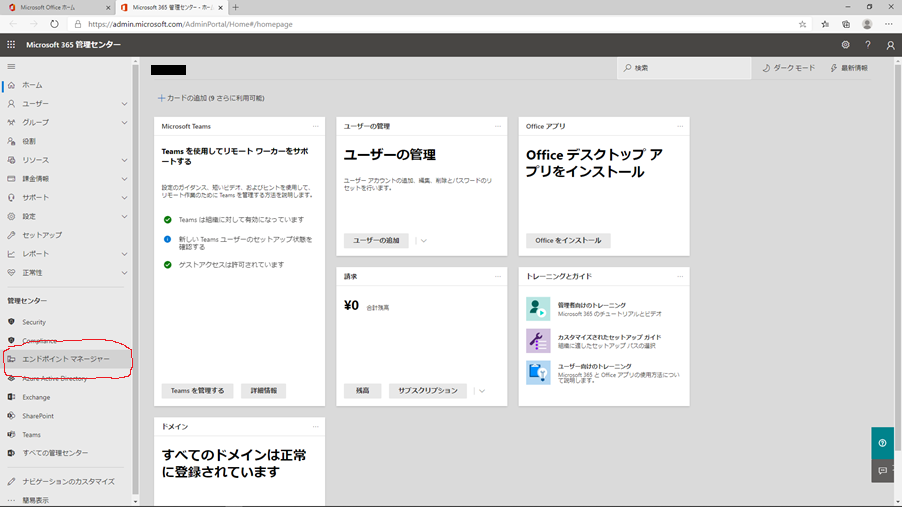
Task: Click the Security shield icon
Action: 11,322
